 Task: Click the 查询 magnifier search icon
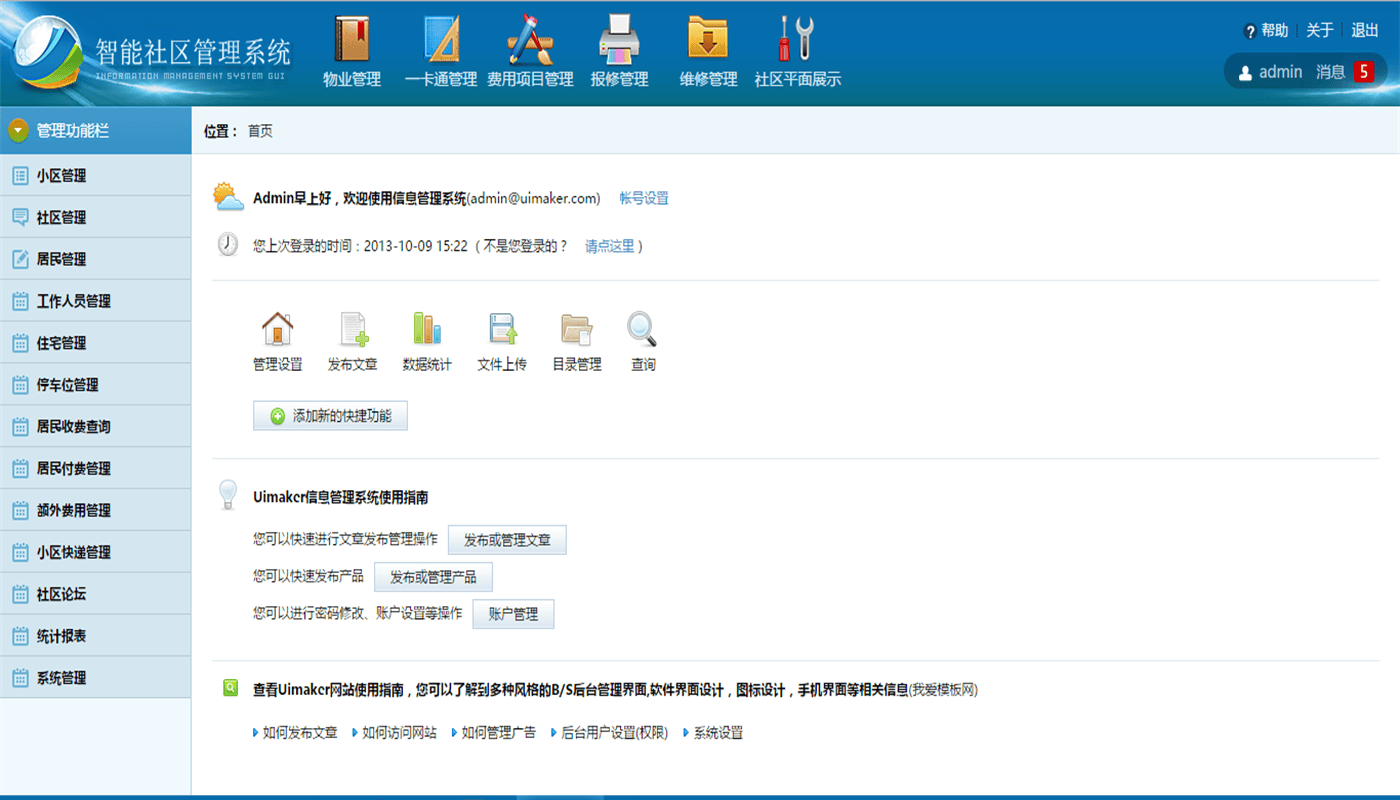coord(641,329)
